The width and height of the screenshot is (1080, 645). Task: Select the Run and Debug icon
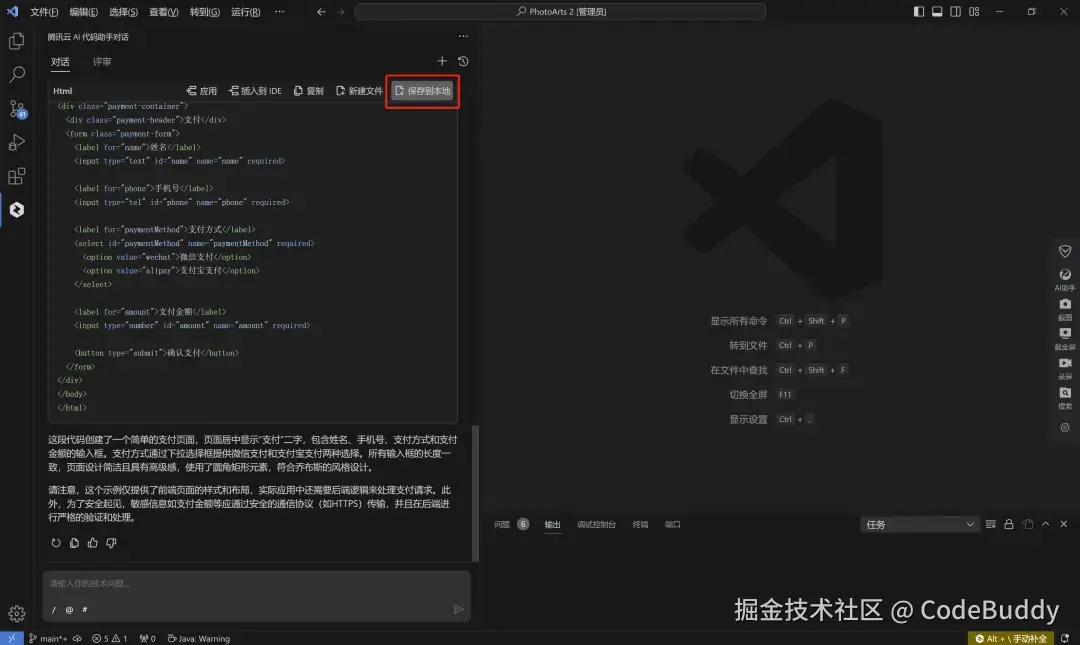pos(15,142)
